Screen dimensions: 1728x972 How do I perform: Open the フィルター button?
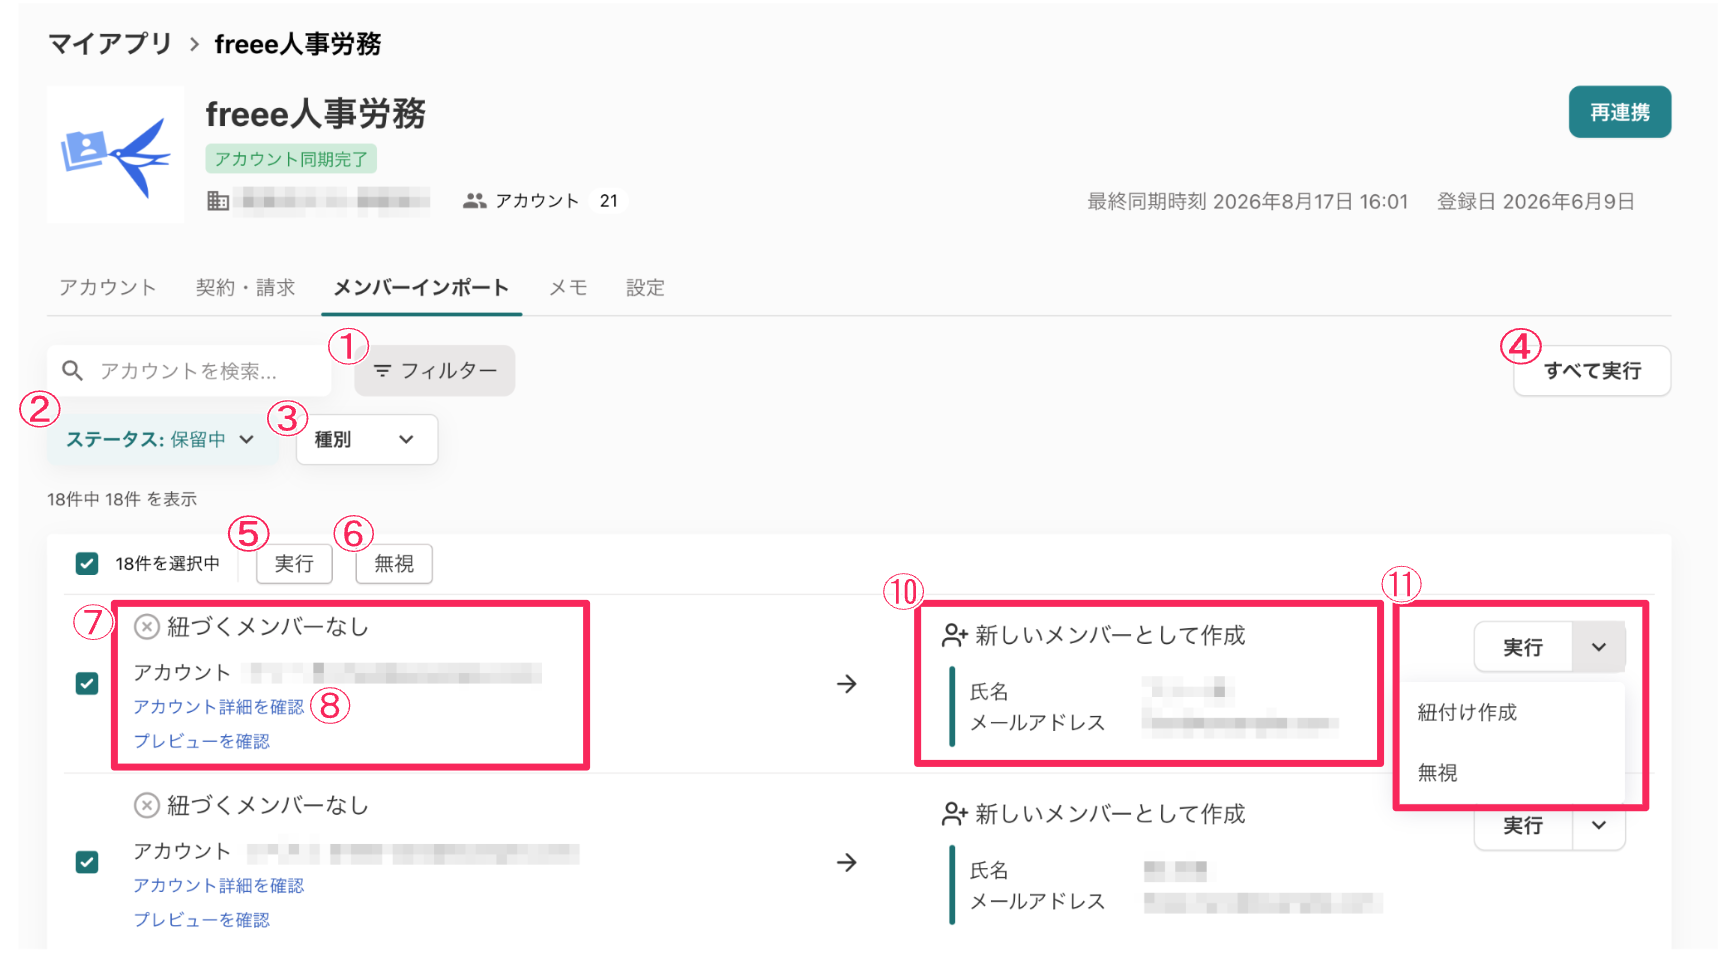(x=435, y=371)
